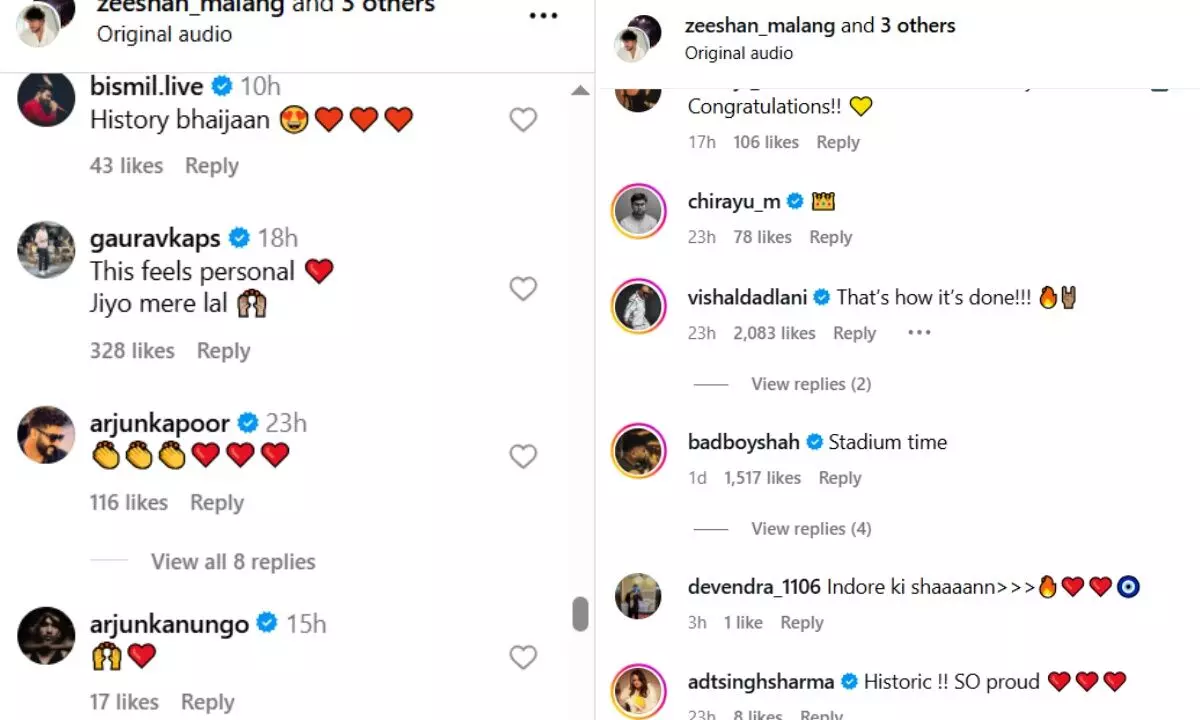1200x720 pixels.
Task: Open bismil.live's profile picture
Action: [x=46, y=98]
